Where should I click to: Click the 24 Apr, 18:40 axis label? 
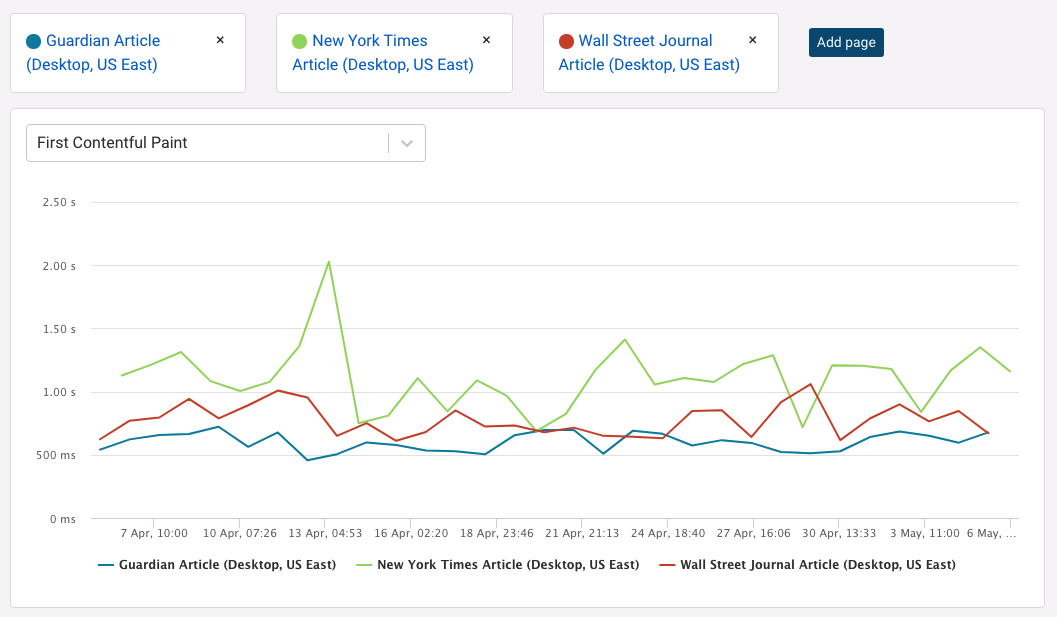point(668,533)
